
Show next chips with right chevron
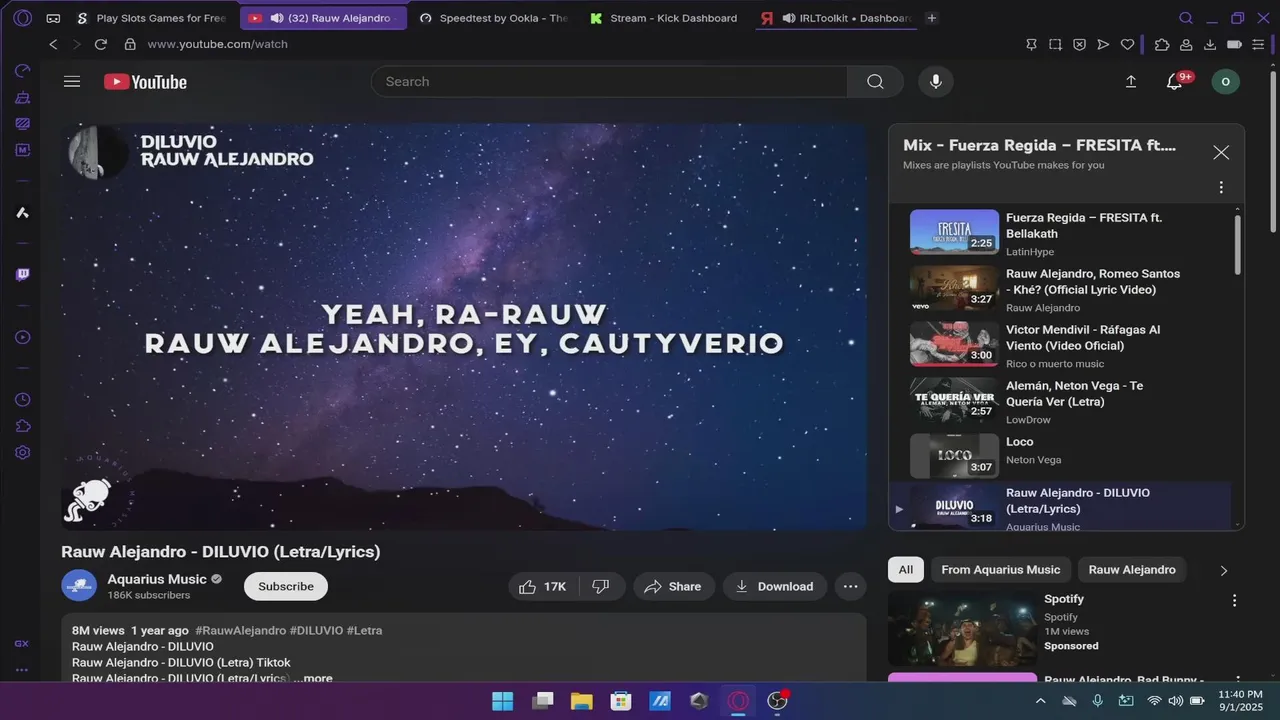tap(1223, 570)
